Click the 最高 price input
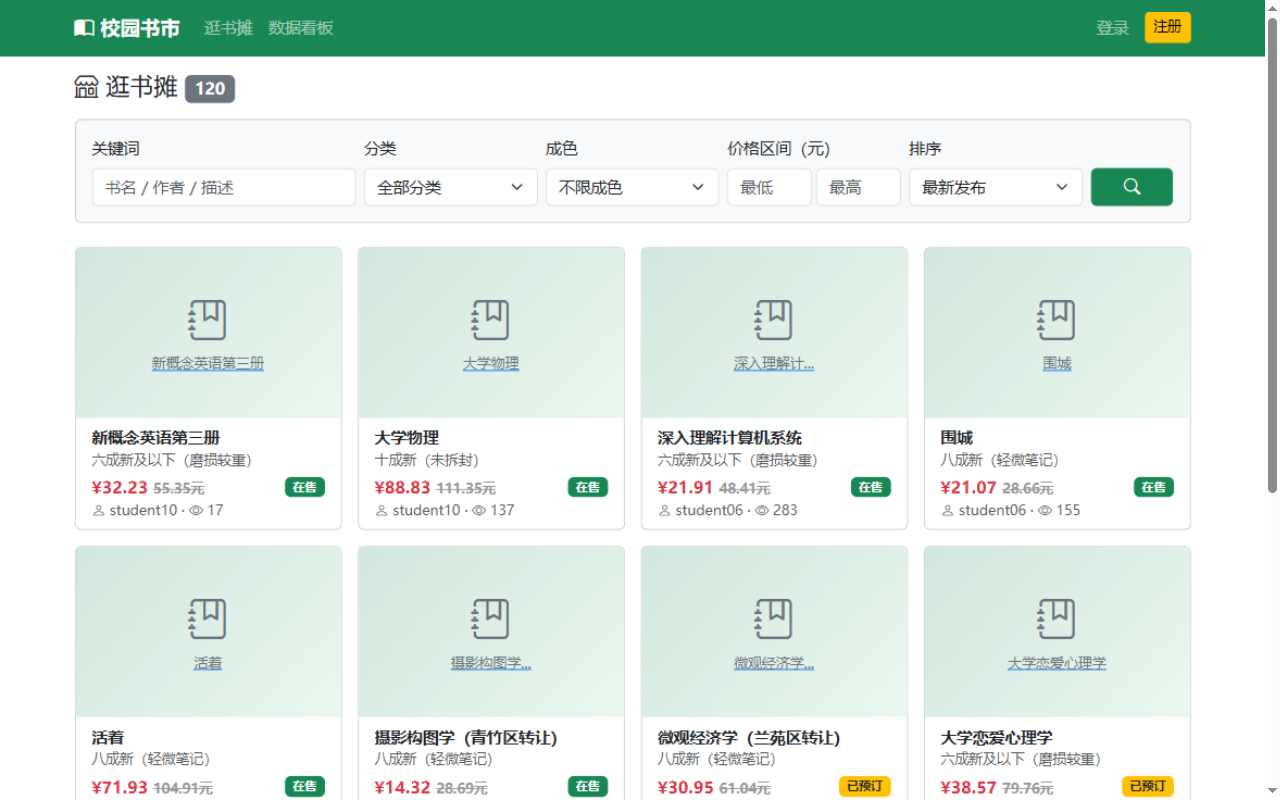The height and width of the screenshot is (800, 1280). [858, 187]
